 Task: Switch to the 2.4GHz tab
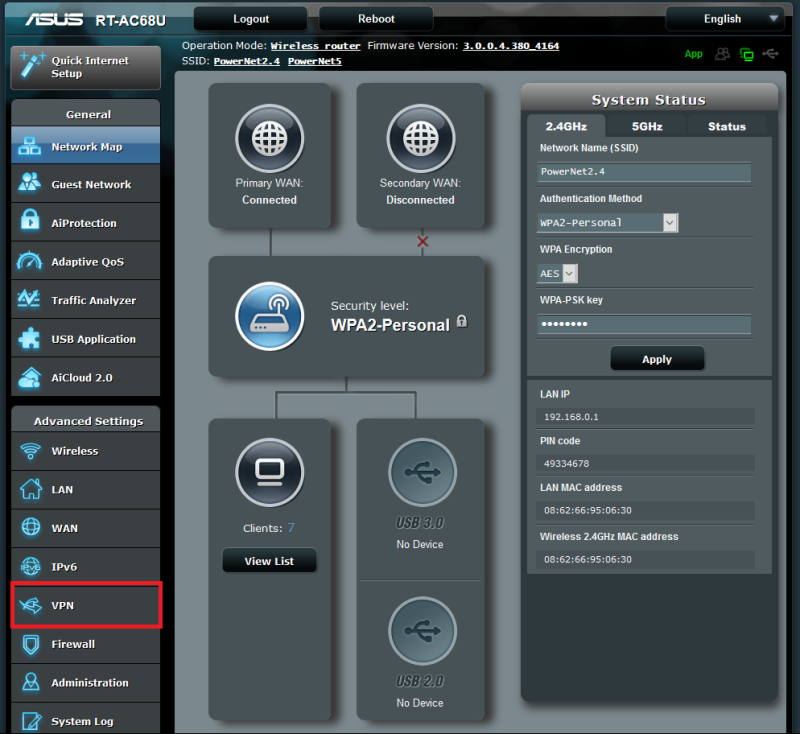click(x=566, y=126)
